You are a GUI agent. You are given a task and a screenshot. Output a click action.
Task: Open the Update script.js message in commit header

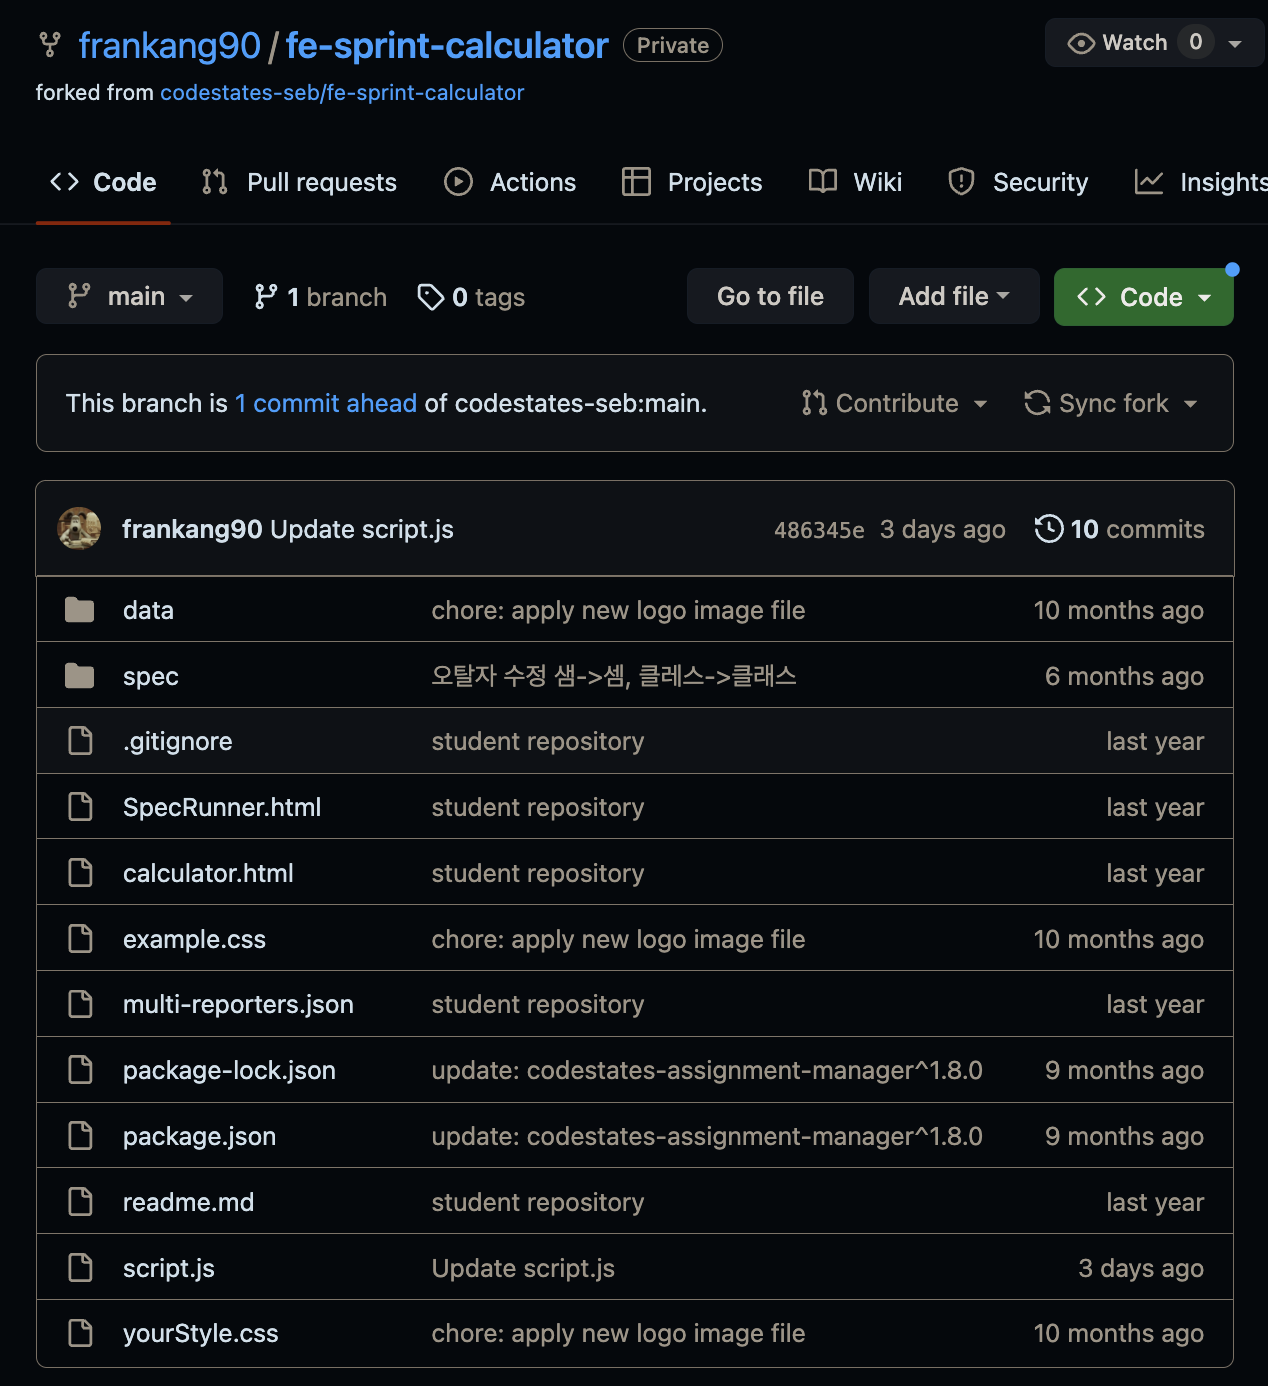(x=362, y=529)
